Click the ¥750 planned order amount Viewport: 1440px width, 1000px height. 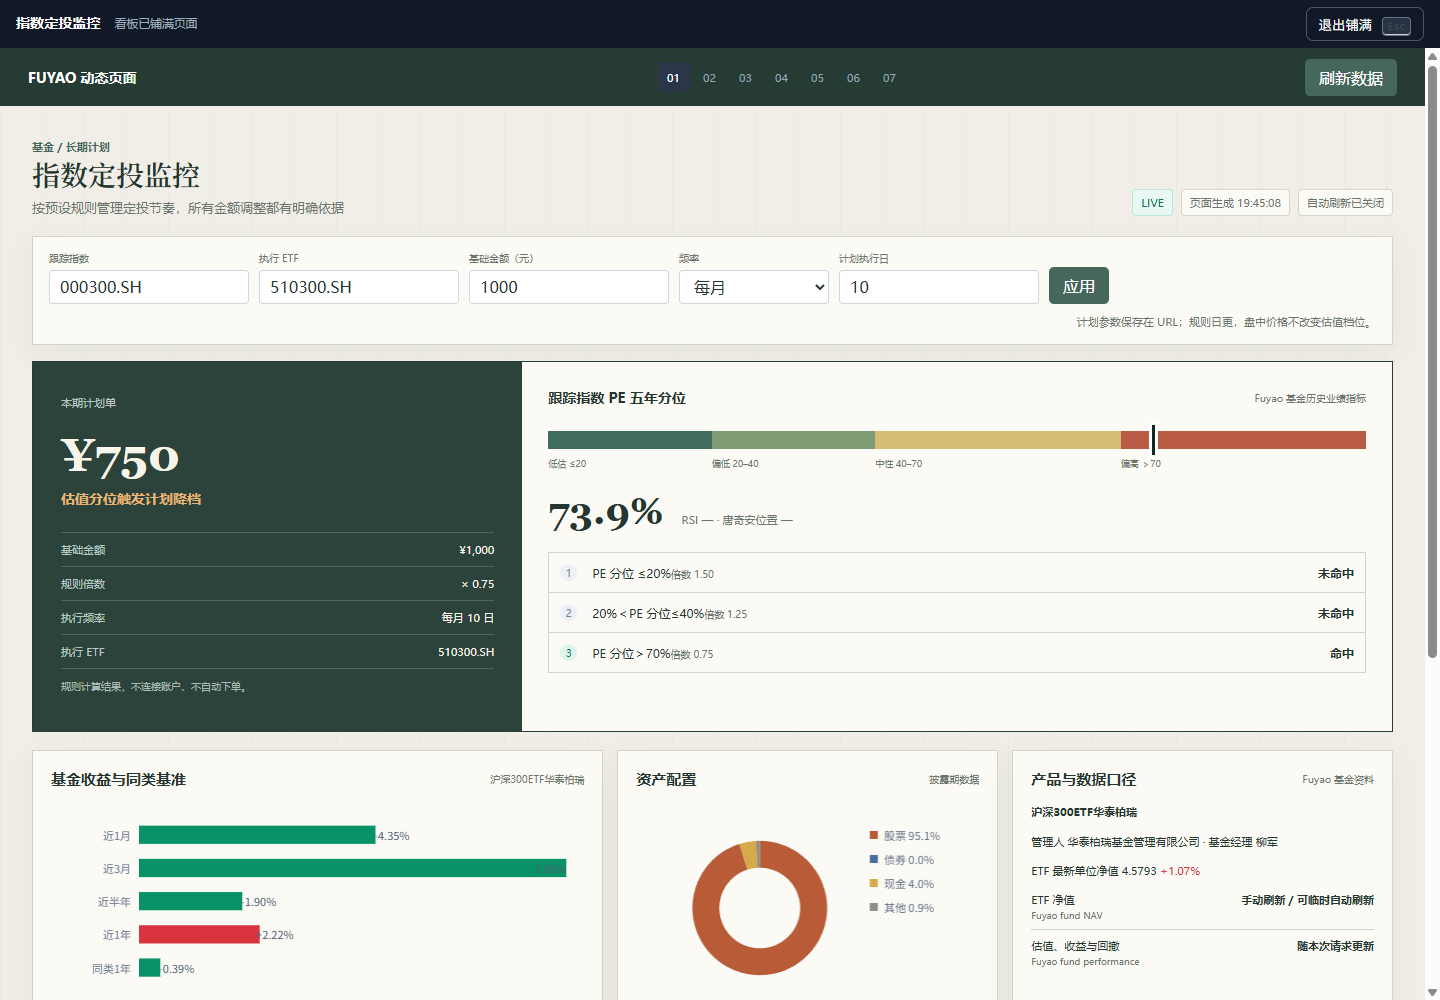[x=120, y=458]
